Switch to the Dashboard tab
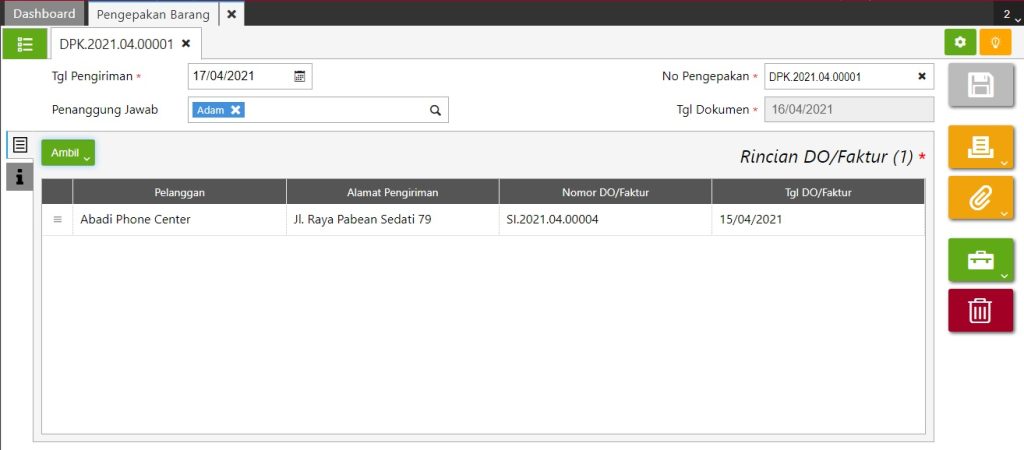The image size is (1024, 450). 44,14
